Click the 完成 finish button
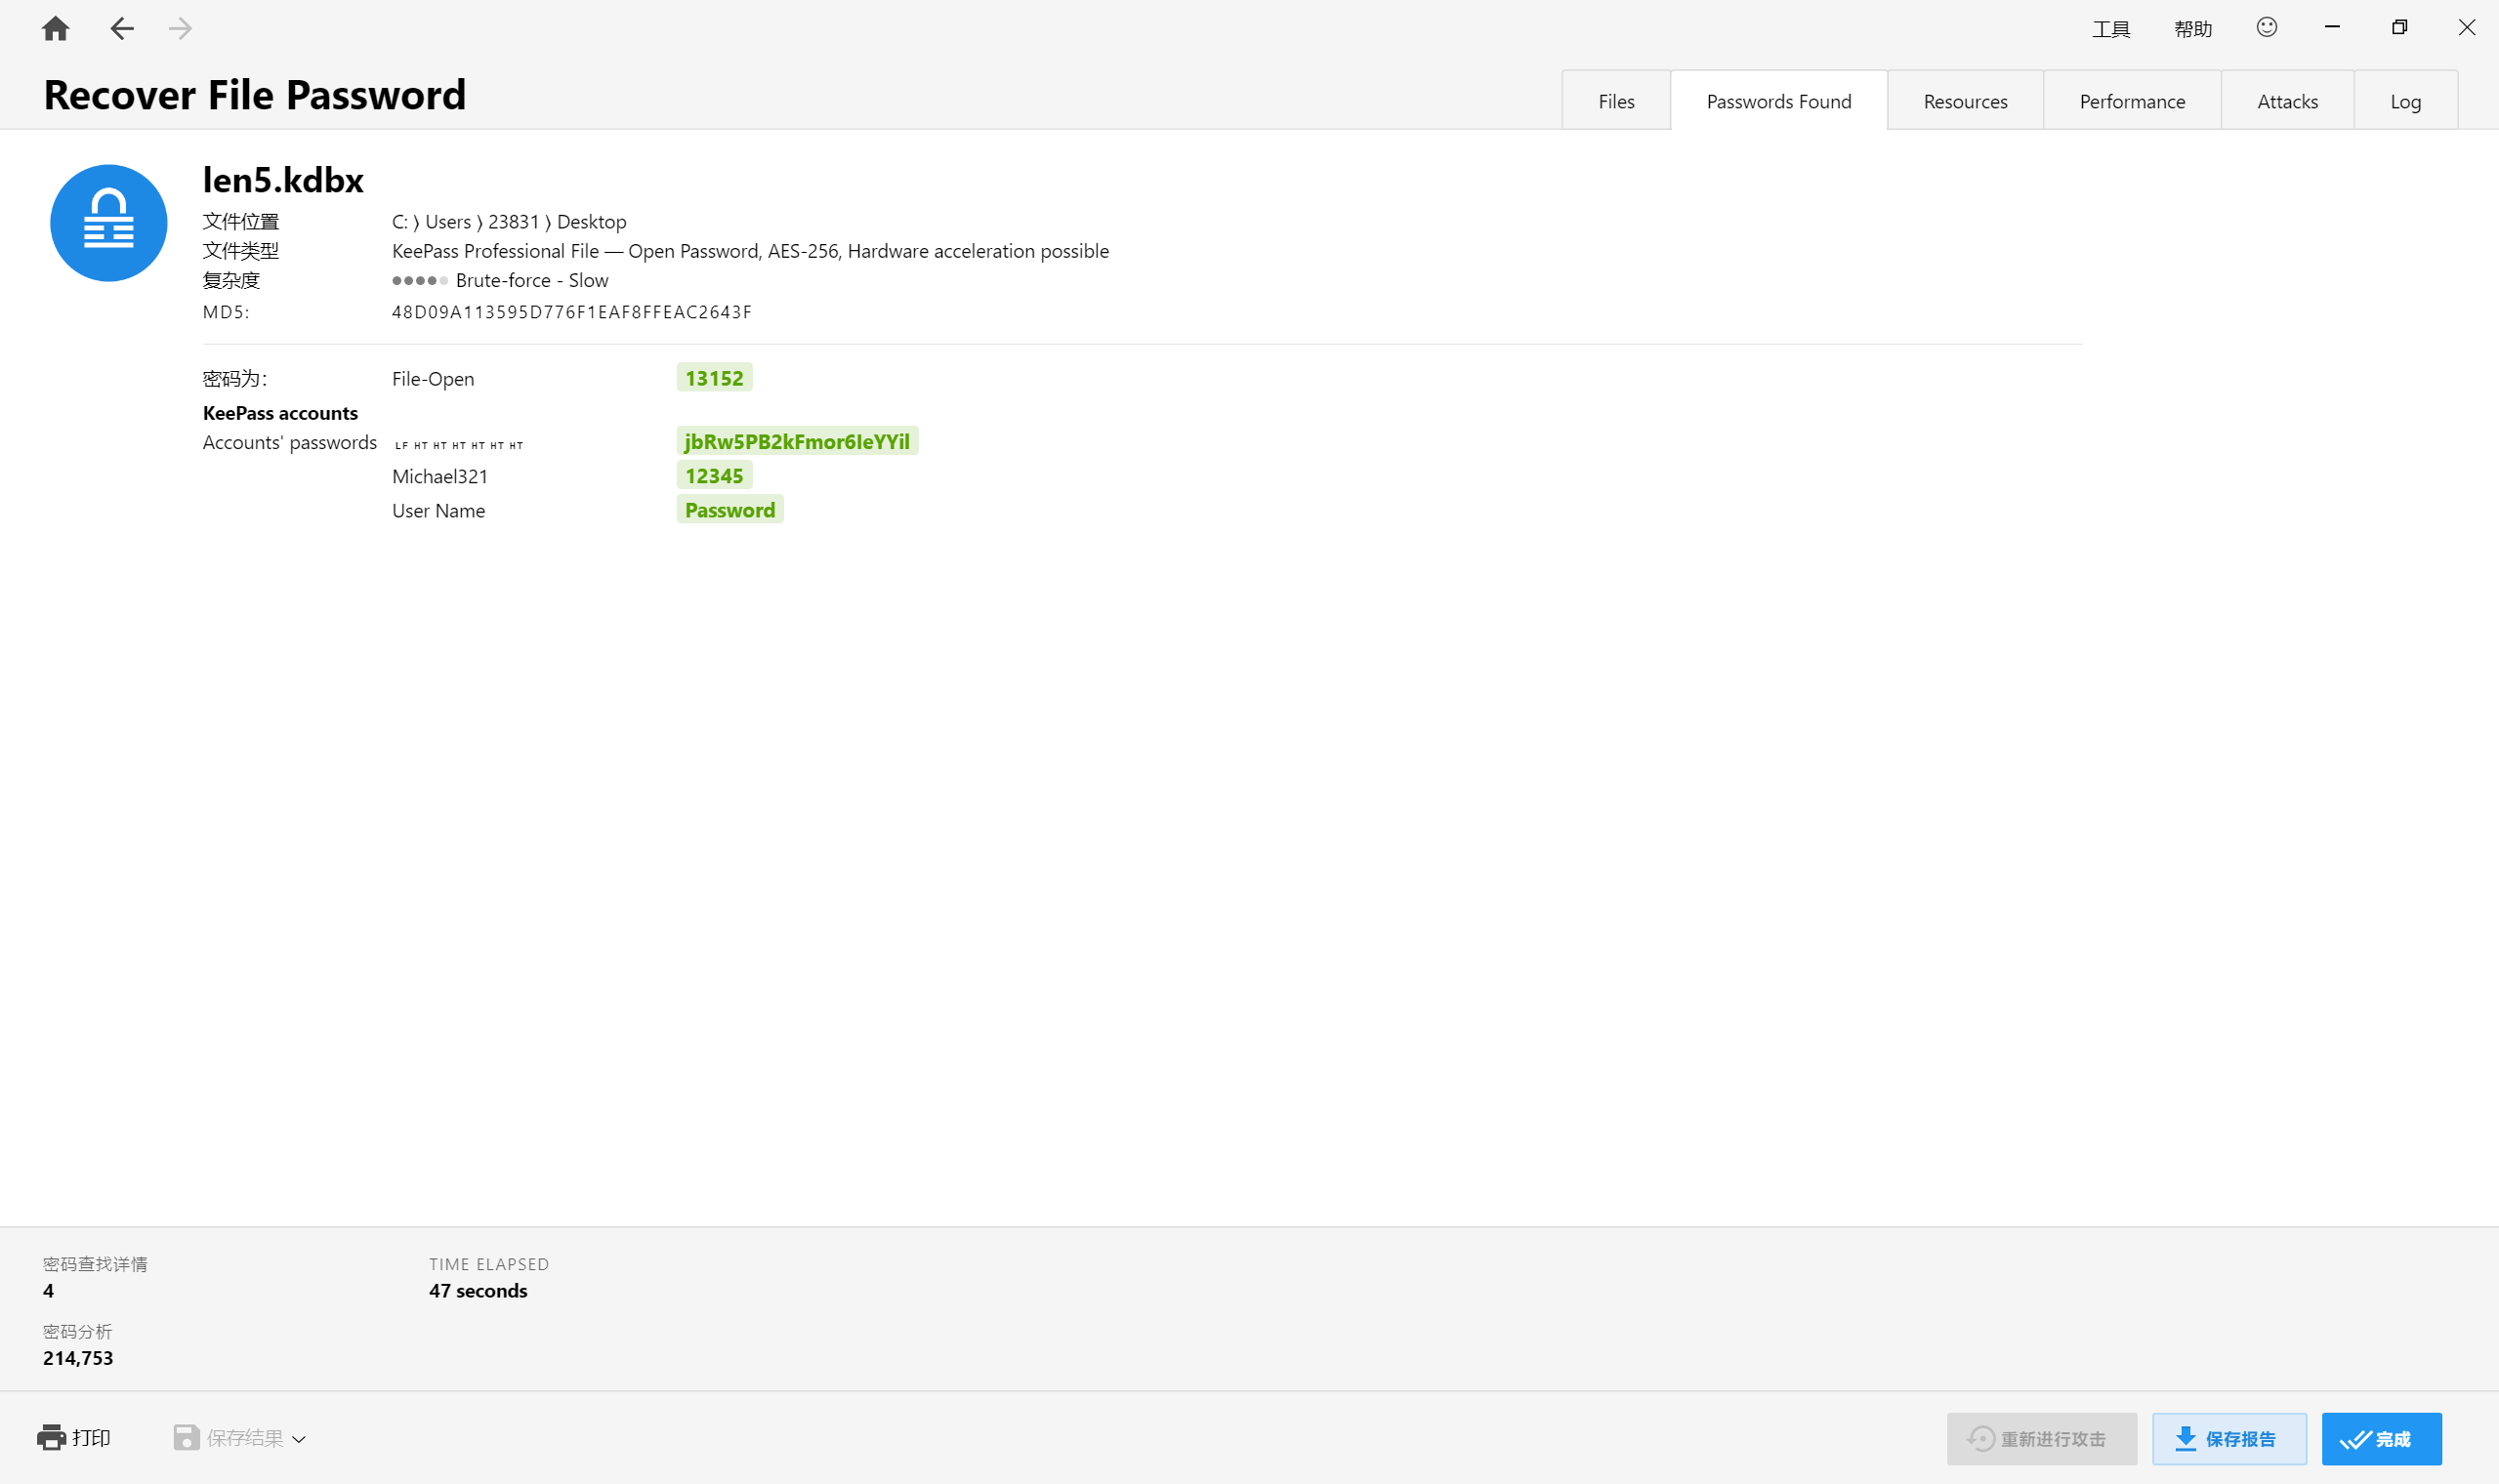Image resolution: width=2499 pixels, height=1484 pixels. (x=2381, y=1439)
